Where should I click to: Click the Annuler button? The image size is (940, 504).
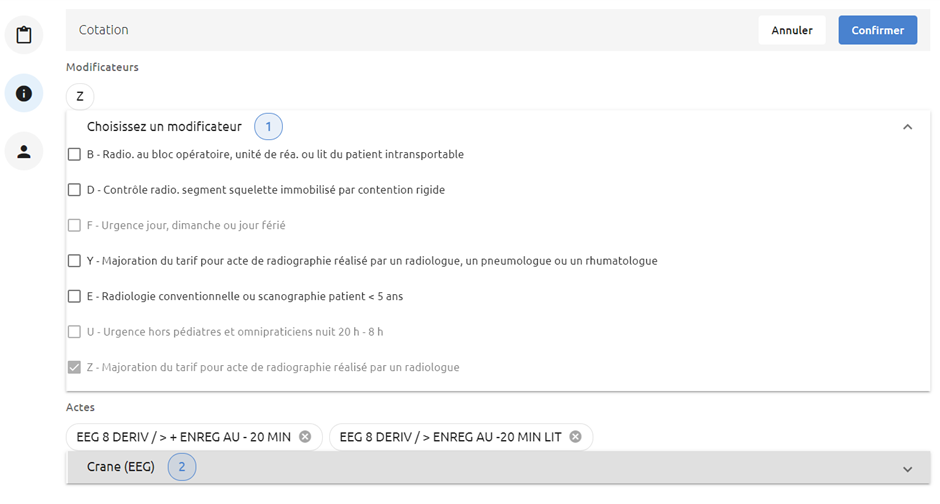792,30
